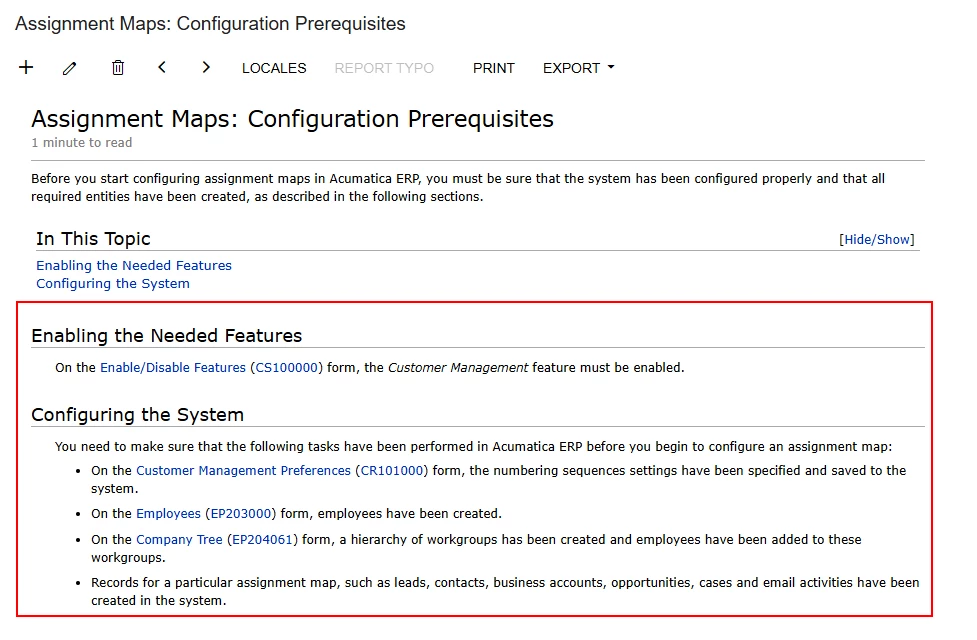Click the pencil edit icon

click(x=69, y=68)
